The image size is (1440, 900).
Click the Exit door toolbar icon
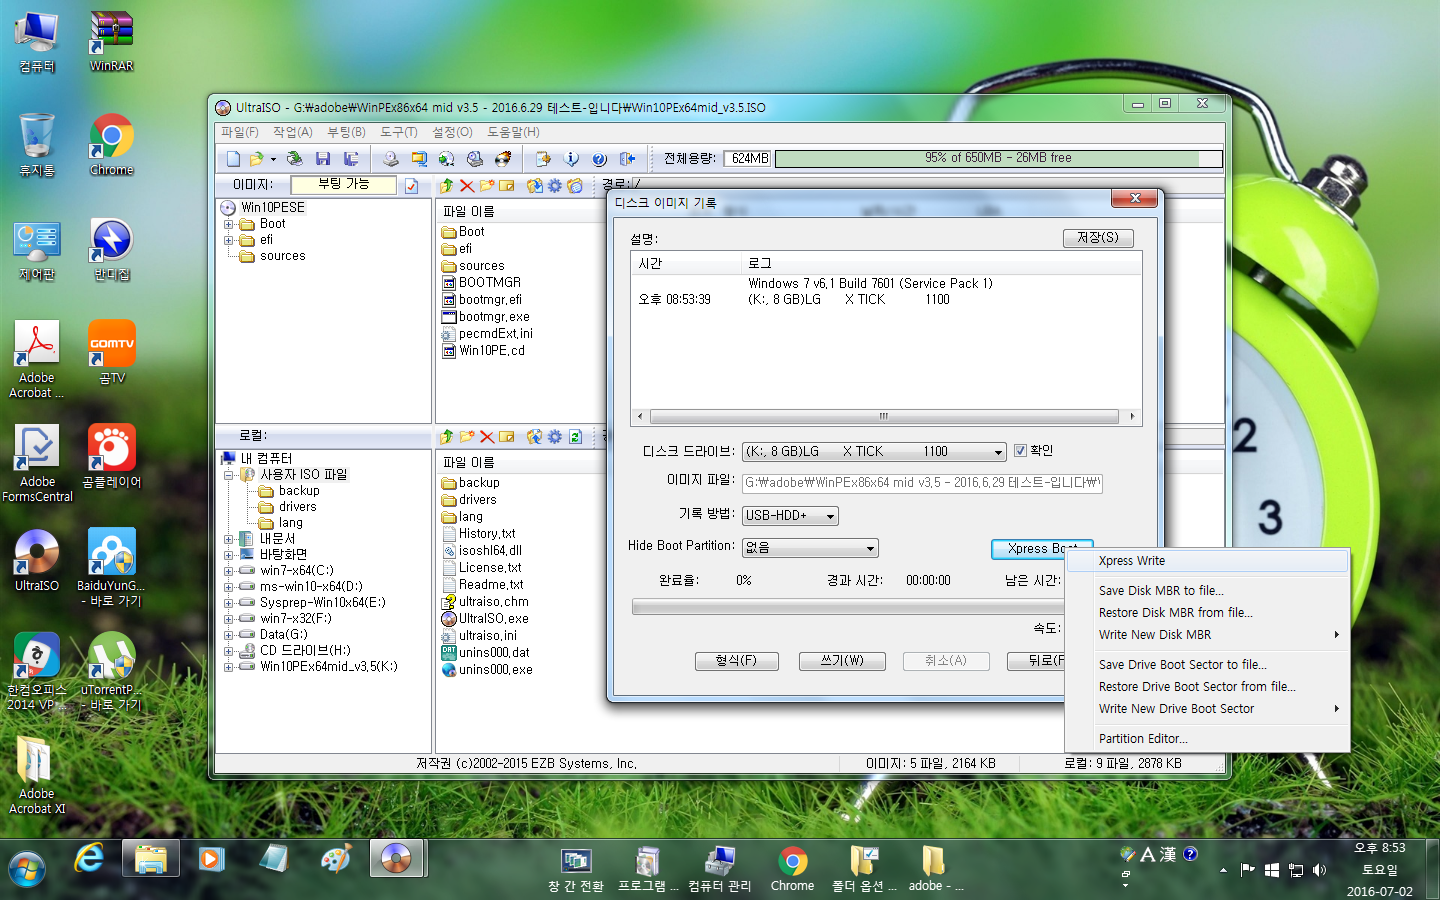click(x=627, y=158)
